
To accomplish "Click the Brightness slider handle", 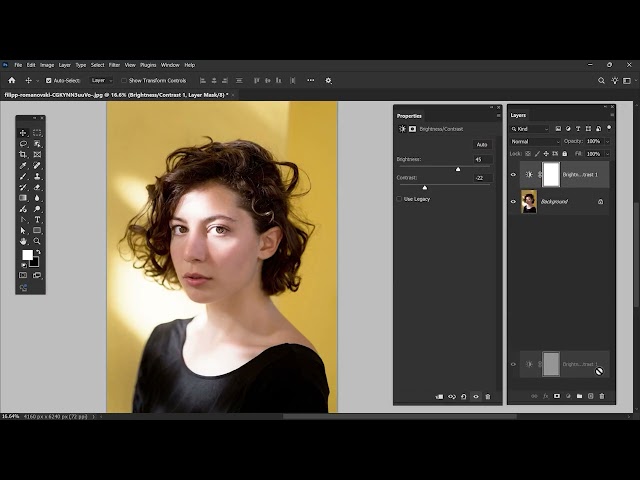I will [458, 169].
